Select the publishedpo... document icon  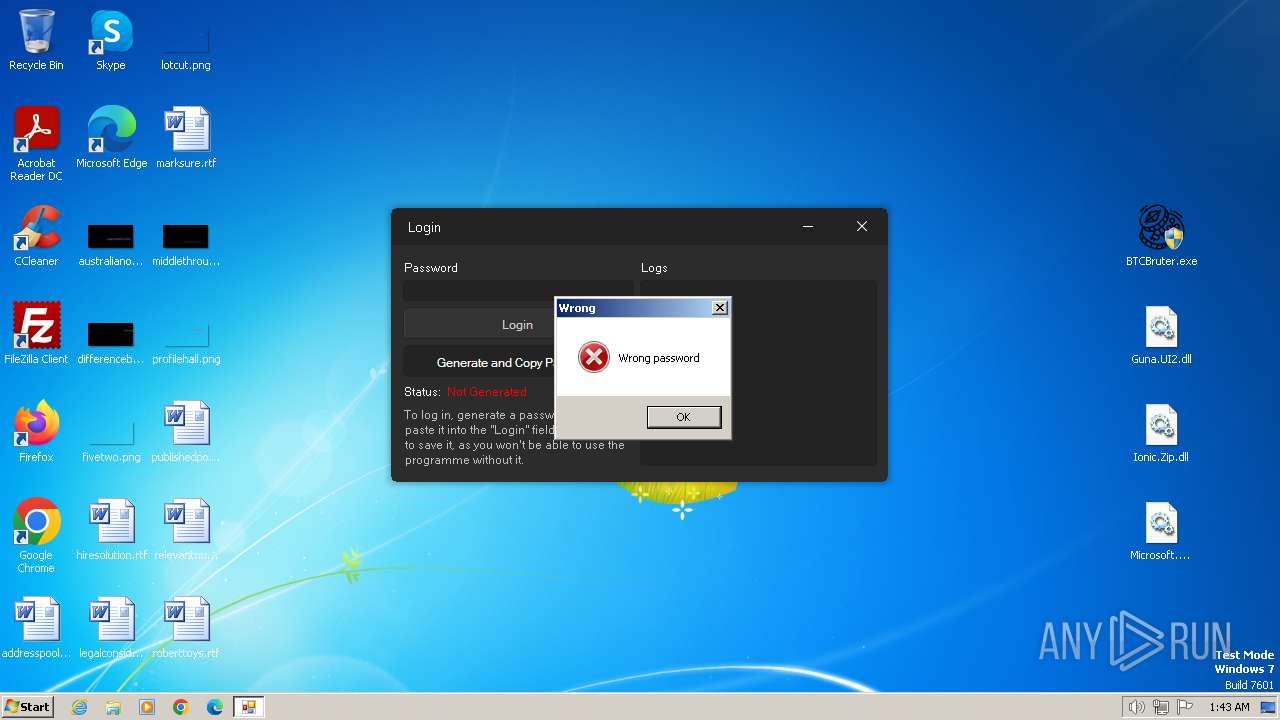coord(186,432)
